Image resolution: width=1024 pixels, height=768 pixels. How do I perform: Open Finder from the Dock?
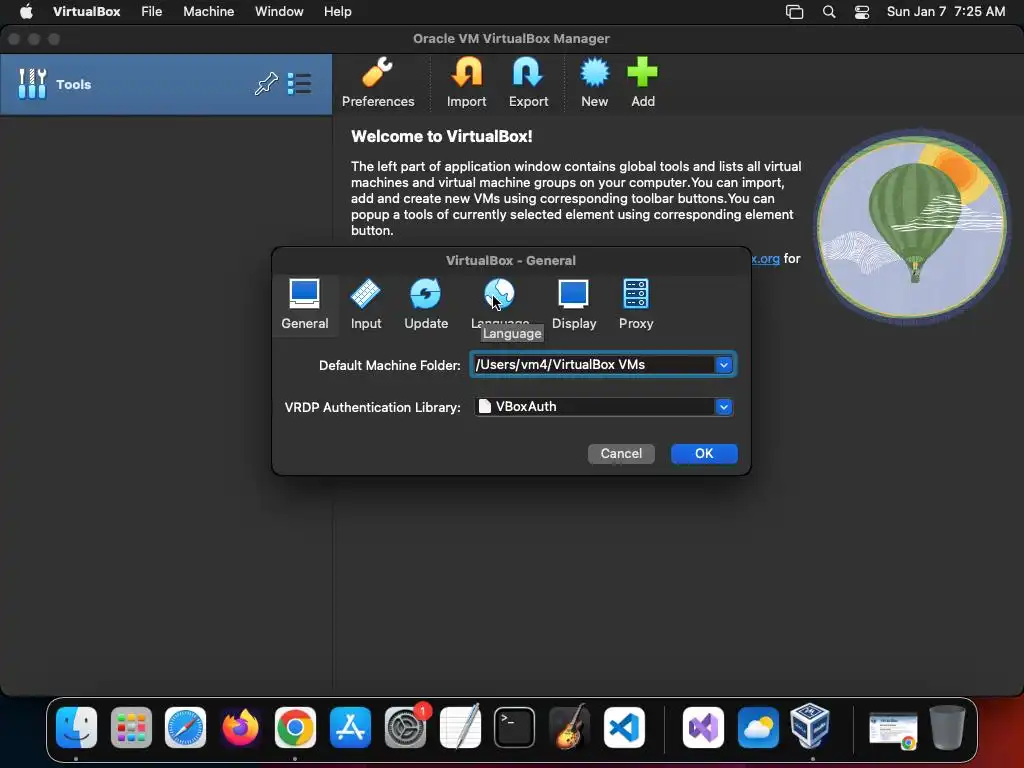76,727
